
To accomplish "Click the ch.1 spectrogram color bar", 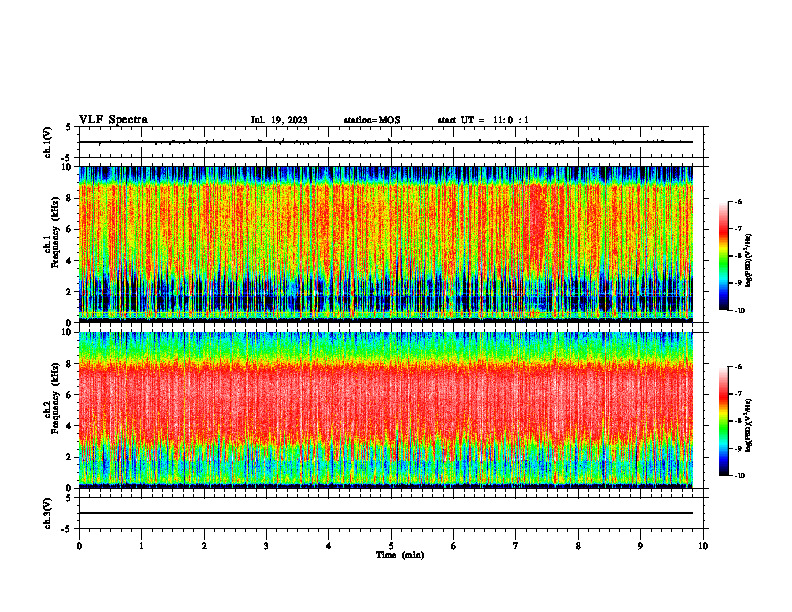I will (x=723, y=256).
